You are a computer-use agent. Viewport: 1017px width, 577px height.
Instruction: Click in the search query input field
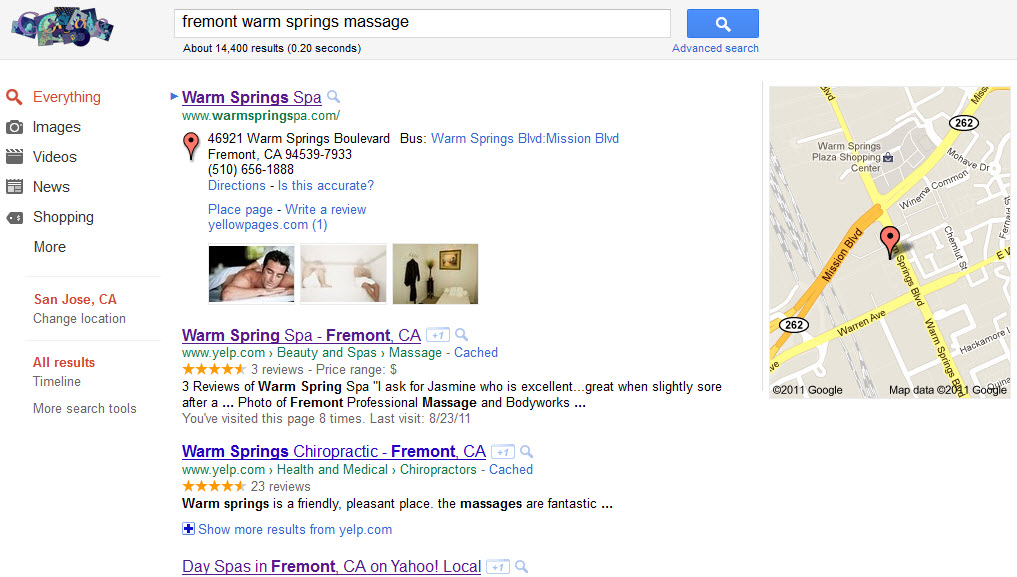(x=422, y=23)
